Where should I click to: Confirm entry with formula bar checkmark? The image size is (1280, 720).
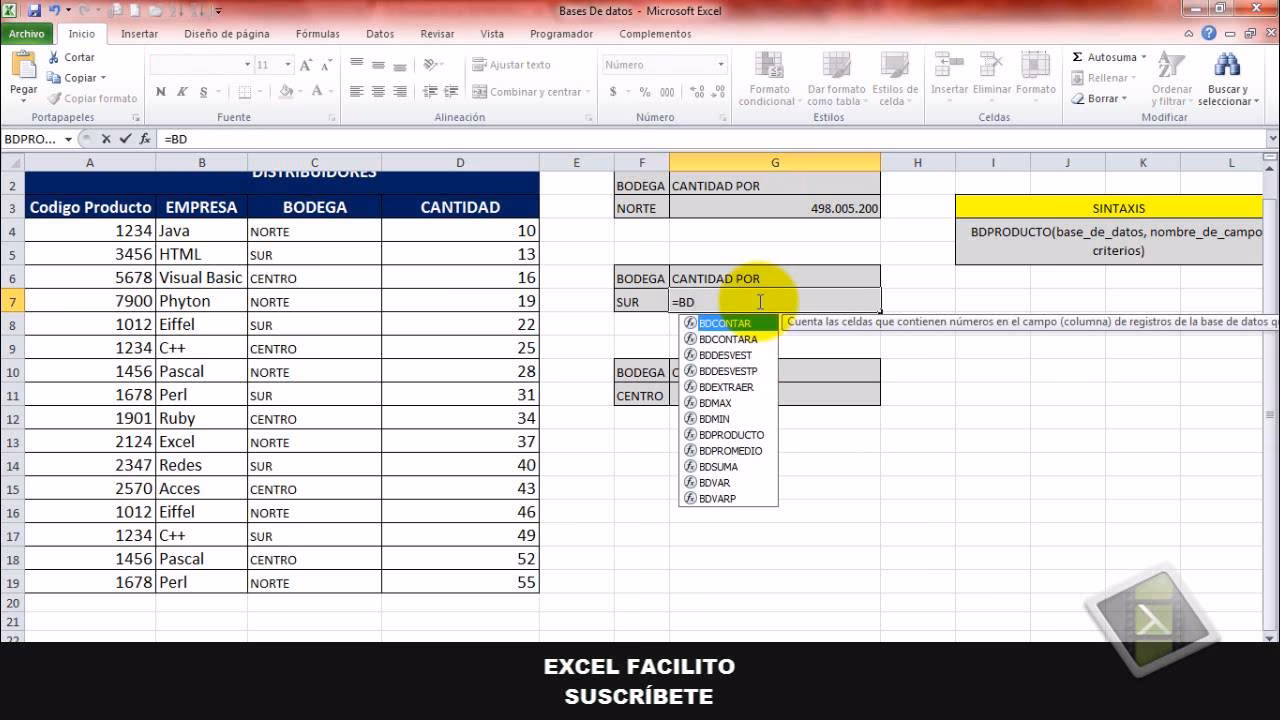click(126, 139)
